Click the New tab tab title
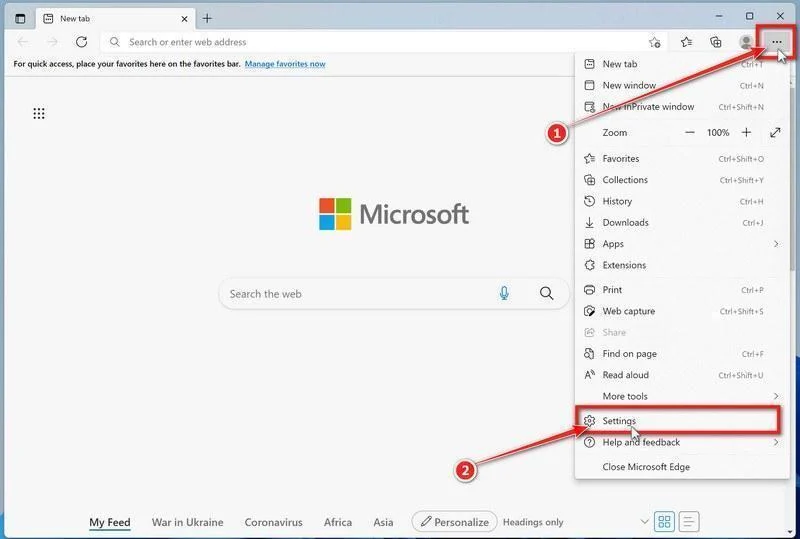This screenshot has height=539, width=800. click(x=75, y=19)
